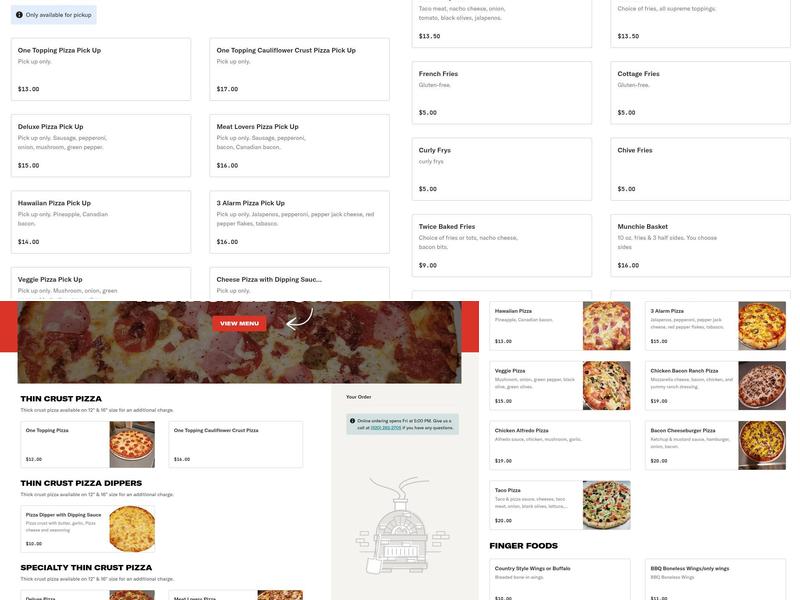Click the VIEW MENU button
Screen dimensions: 800x600
click(239, 323)
